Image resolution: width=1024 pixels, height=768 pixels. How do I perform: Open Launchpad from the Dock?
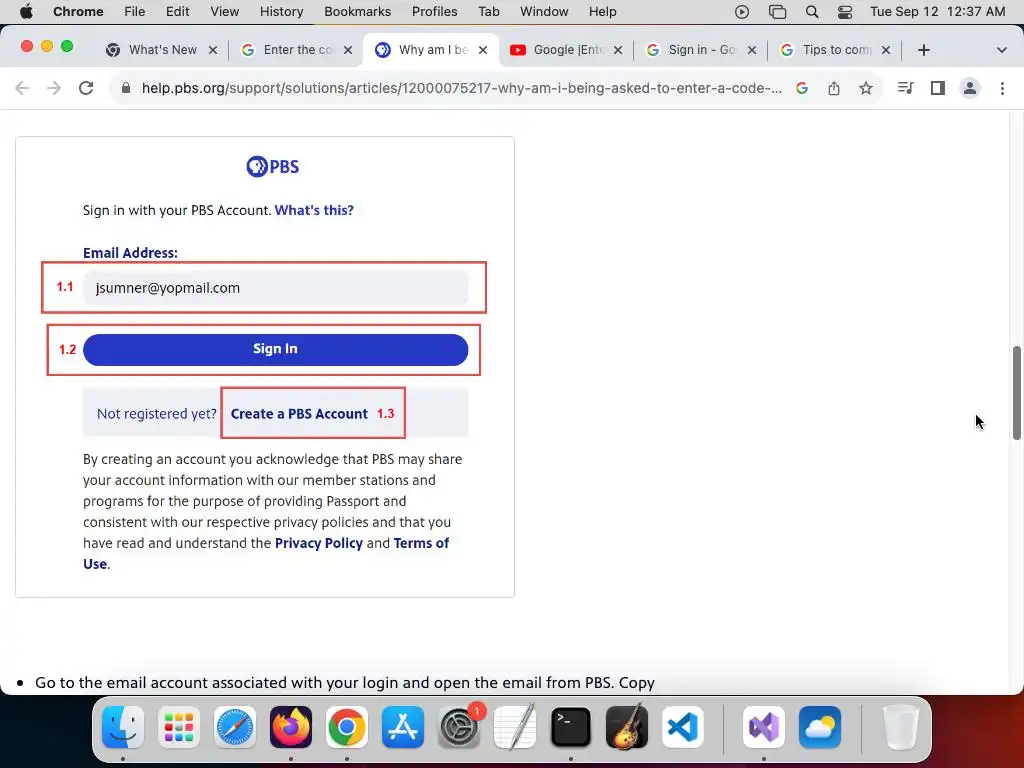tap(179, 727)
